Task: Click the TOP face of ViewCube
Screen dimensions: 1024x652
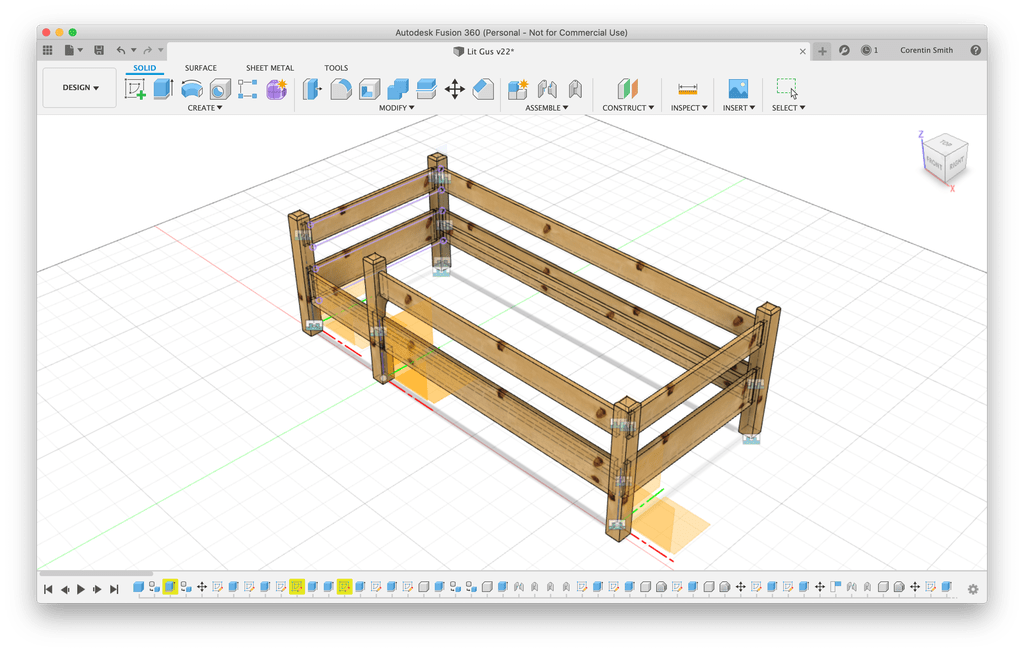Action: pyautogui.click(x=946, y=143)
